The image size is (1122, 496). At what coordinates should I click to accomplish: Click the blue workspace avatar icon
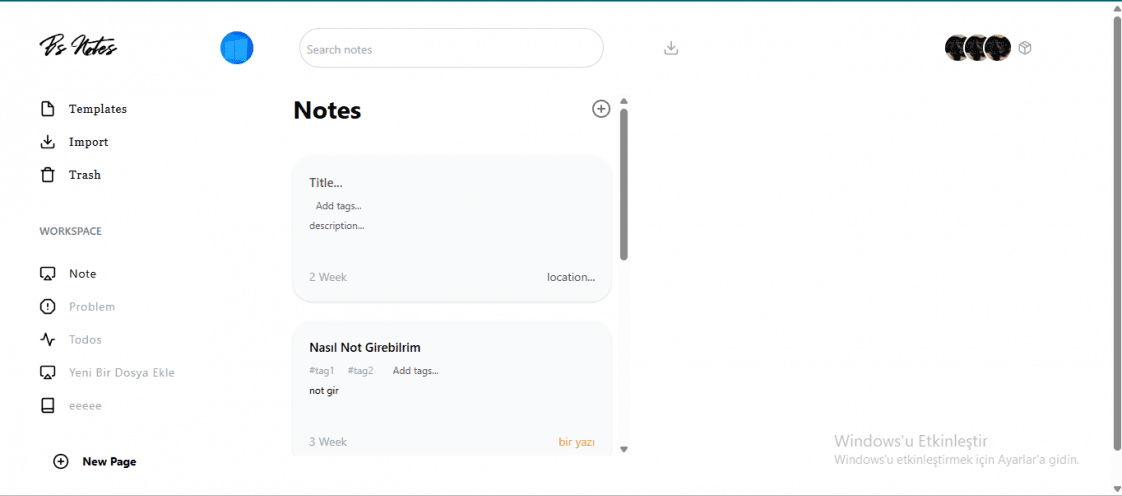pos(237,48)
